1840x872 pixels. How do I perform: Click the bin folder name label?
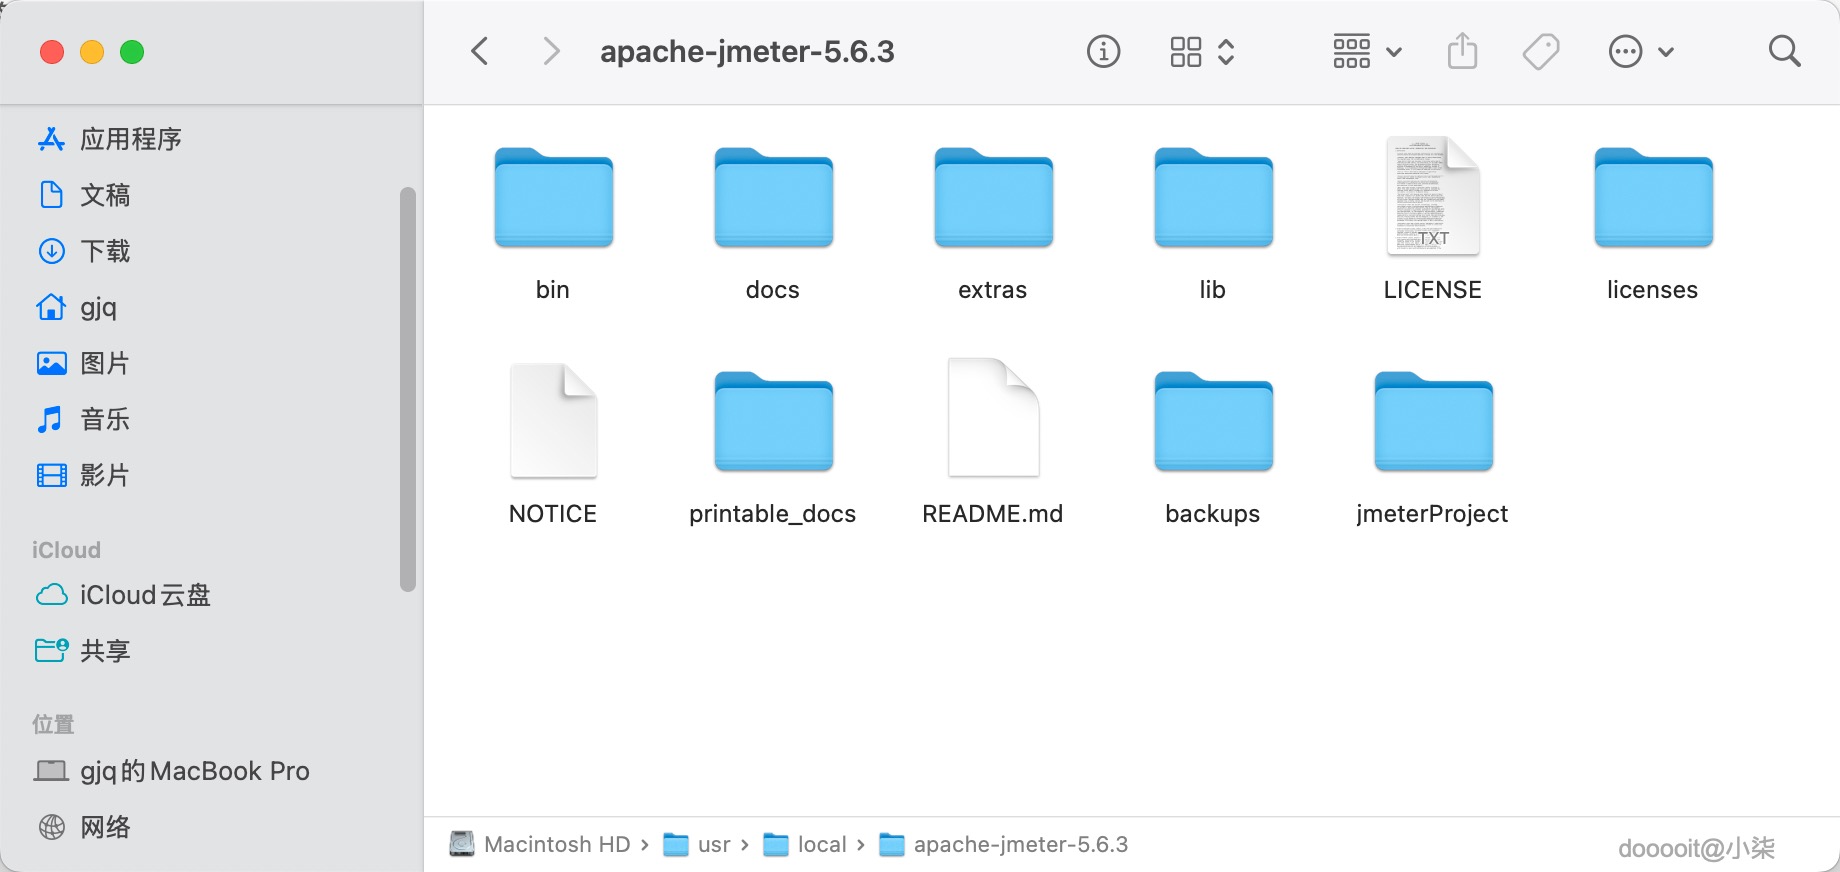click(x=553, y=290)
